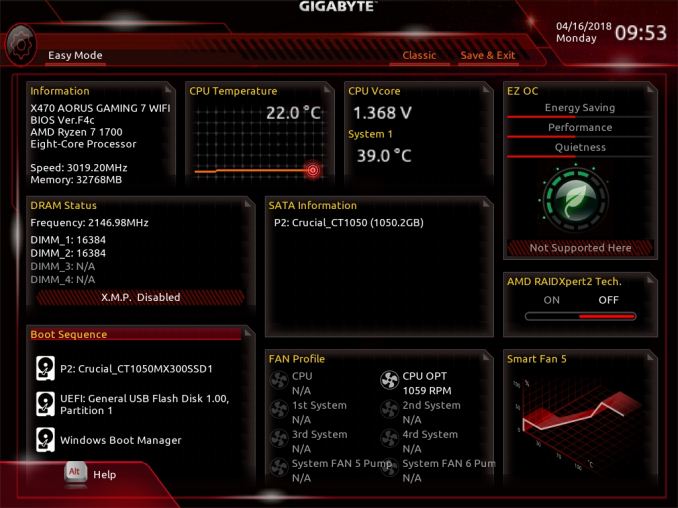Click the CPU temperature graph marker
The width and height of the screenshot is (678, 508).
coord(313,170)
